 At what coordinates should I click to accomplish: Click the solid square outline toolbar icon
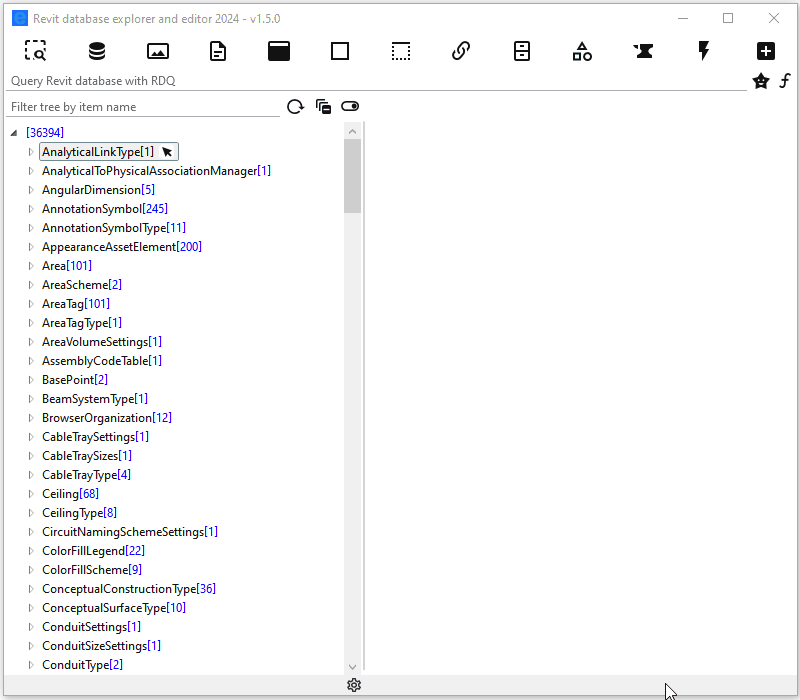tap(340, 51)
